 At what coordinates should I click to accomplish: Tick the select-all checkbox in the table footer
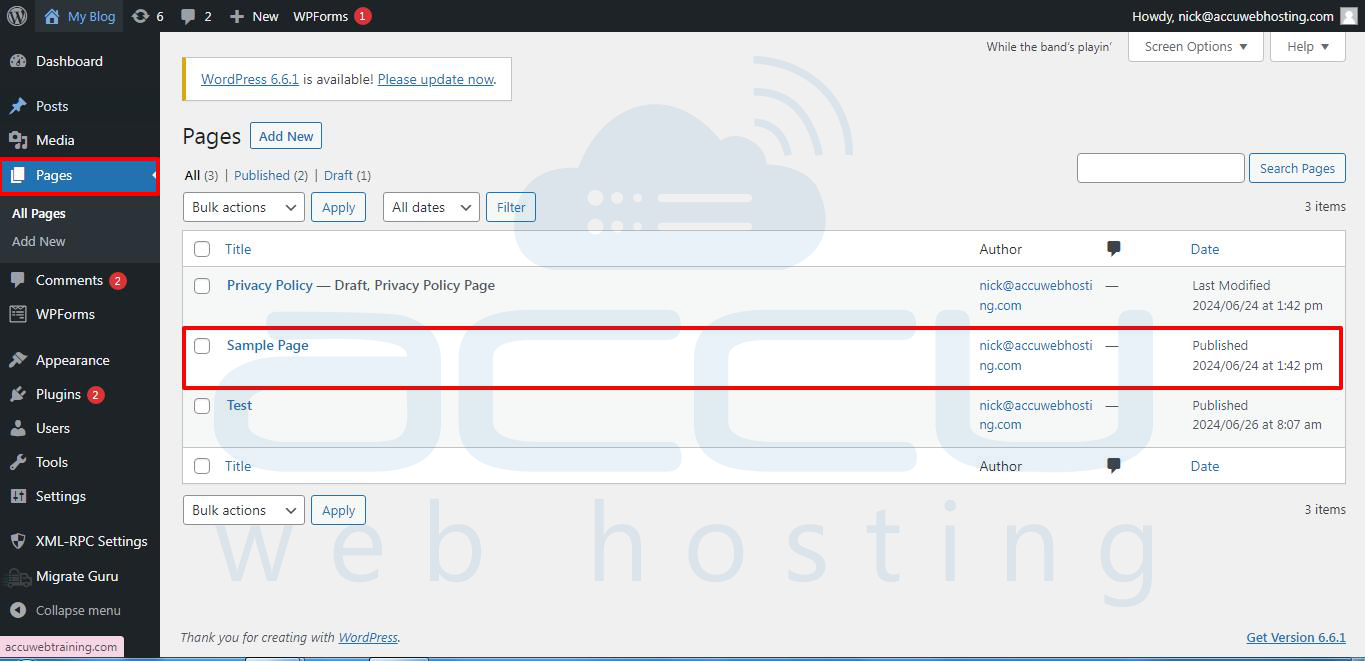tap(202, 466)
